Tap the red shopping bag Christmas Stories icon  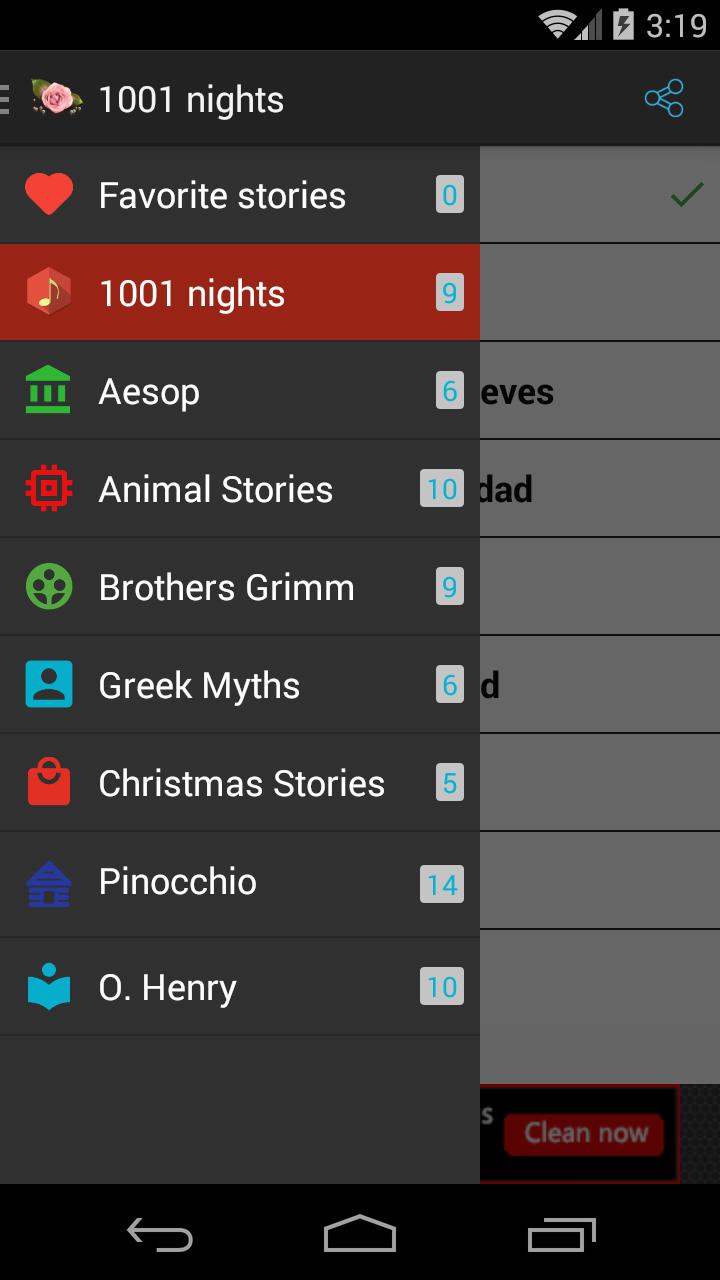[48, 783]
